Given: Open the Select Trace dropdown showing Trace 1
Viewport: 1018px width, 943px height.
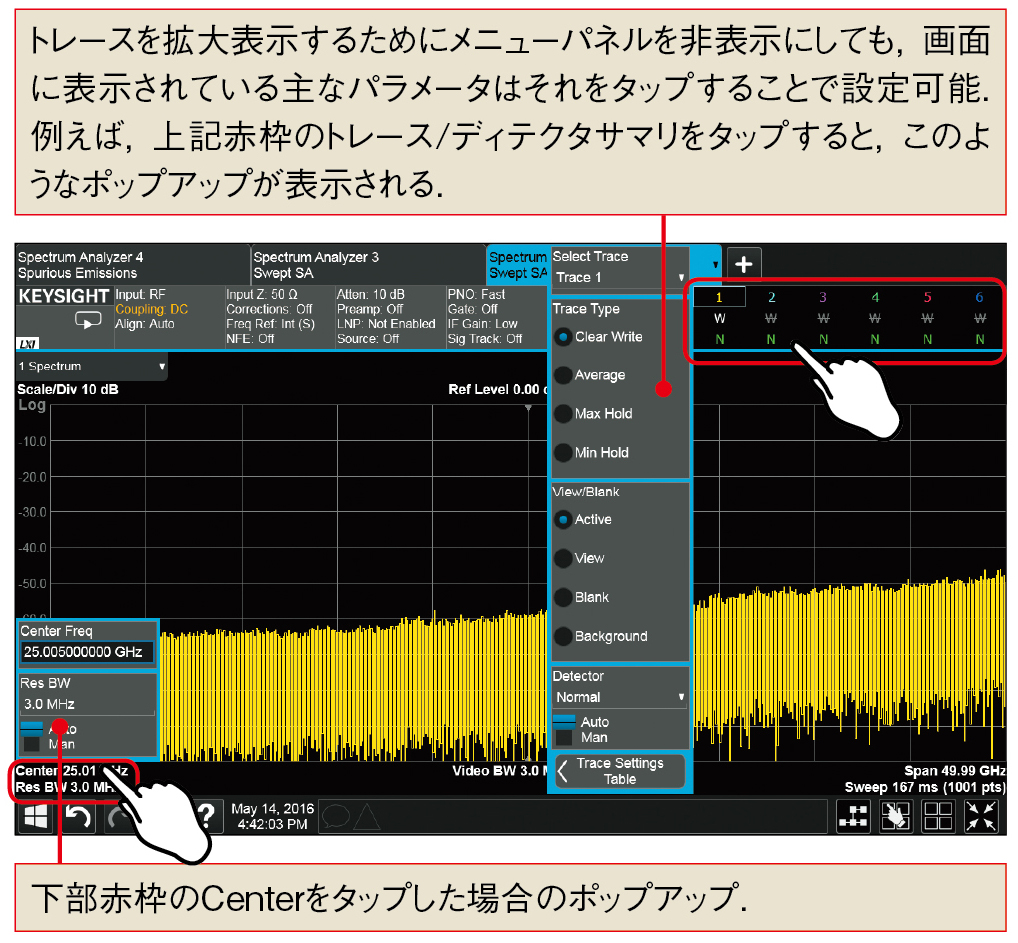Looking at the screenshot, I should point(620,277).
